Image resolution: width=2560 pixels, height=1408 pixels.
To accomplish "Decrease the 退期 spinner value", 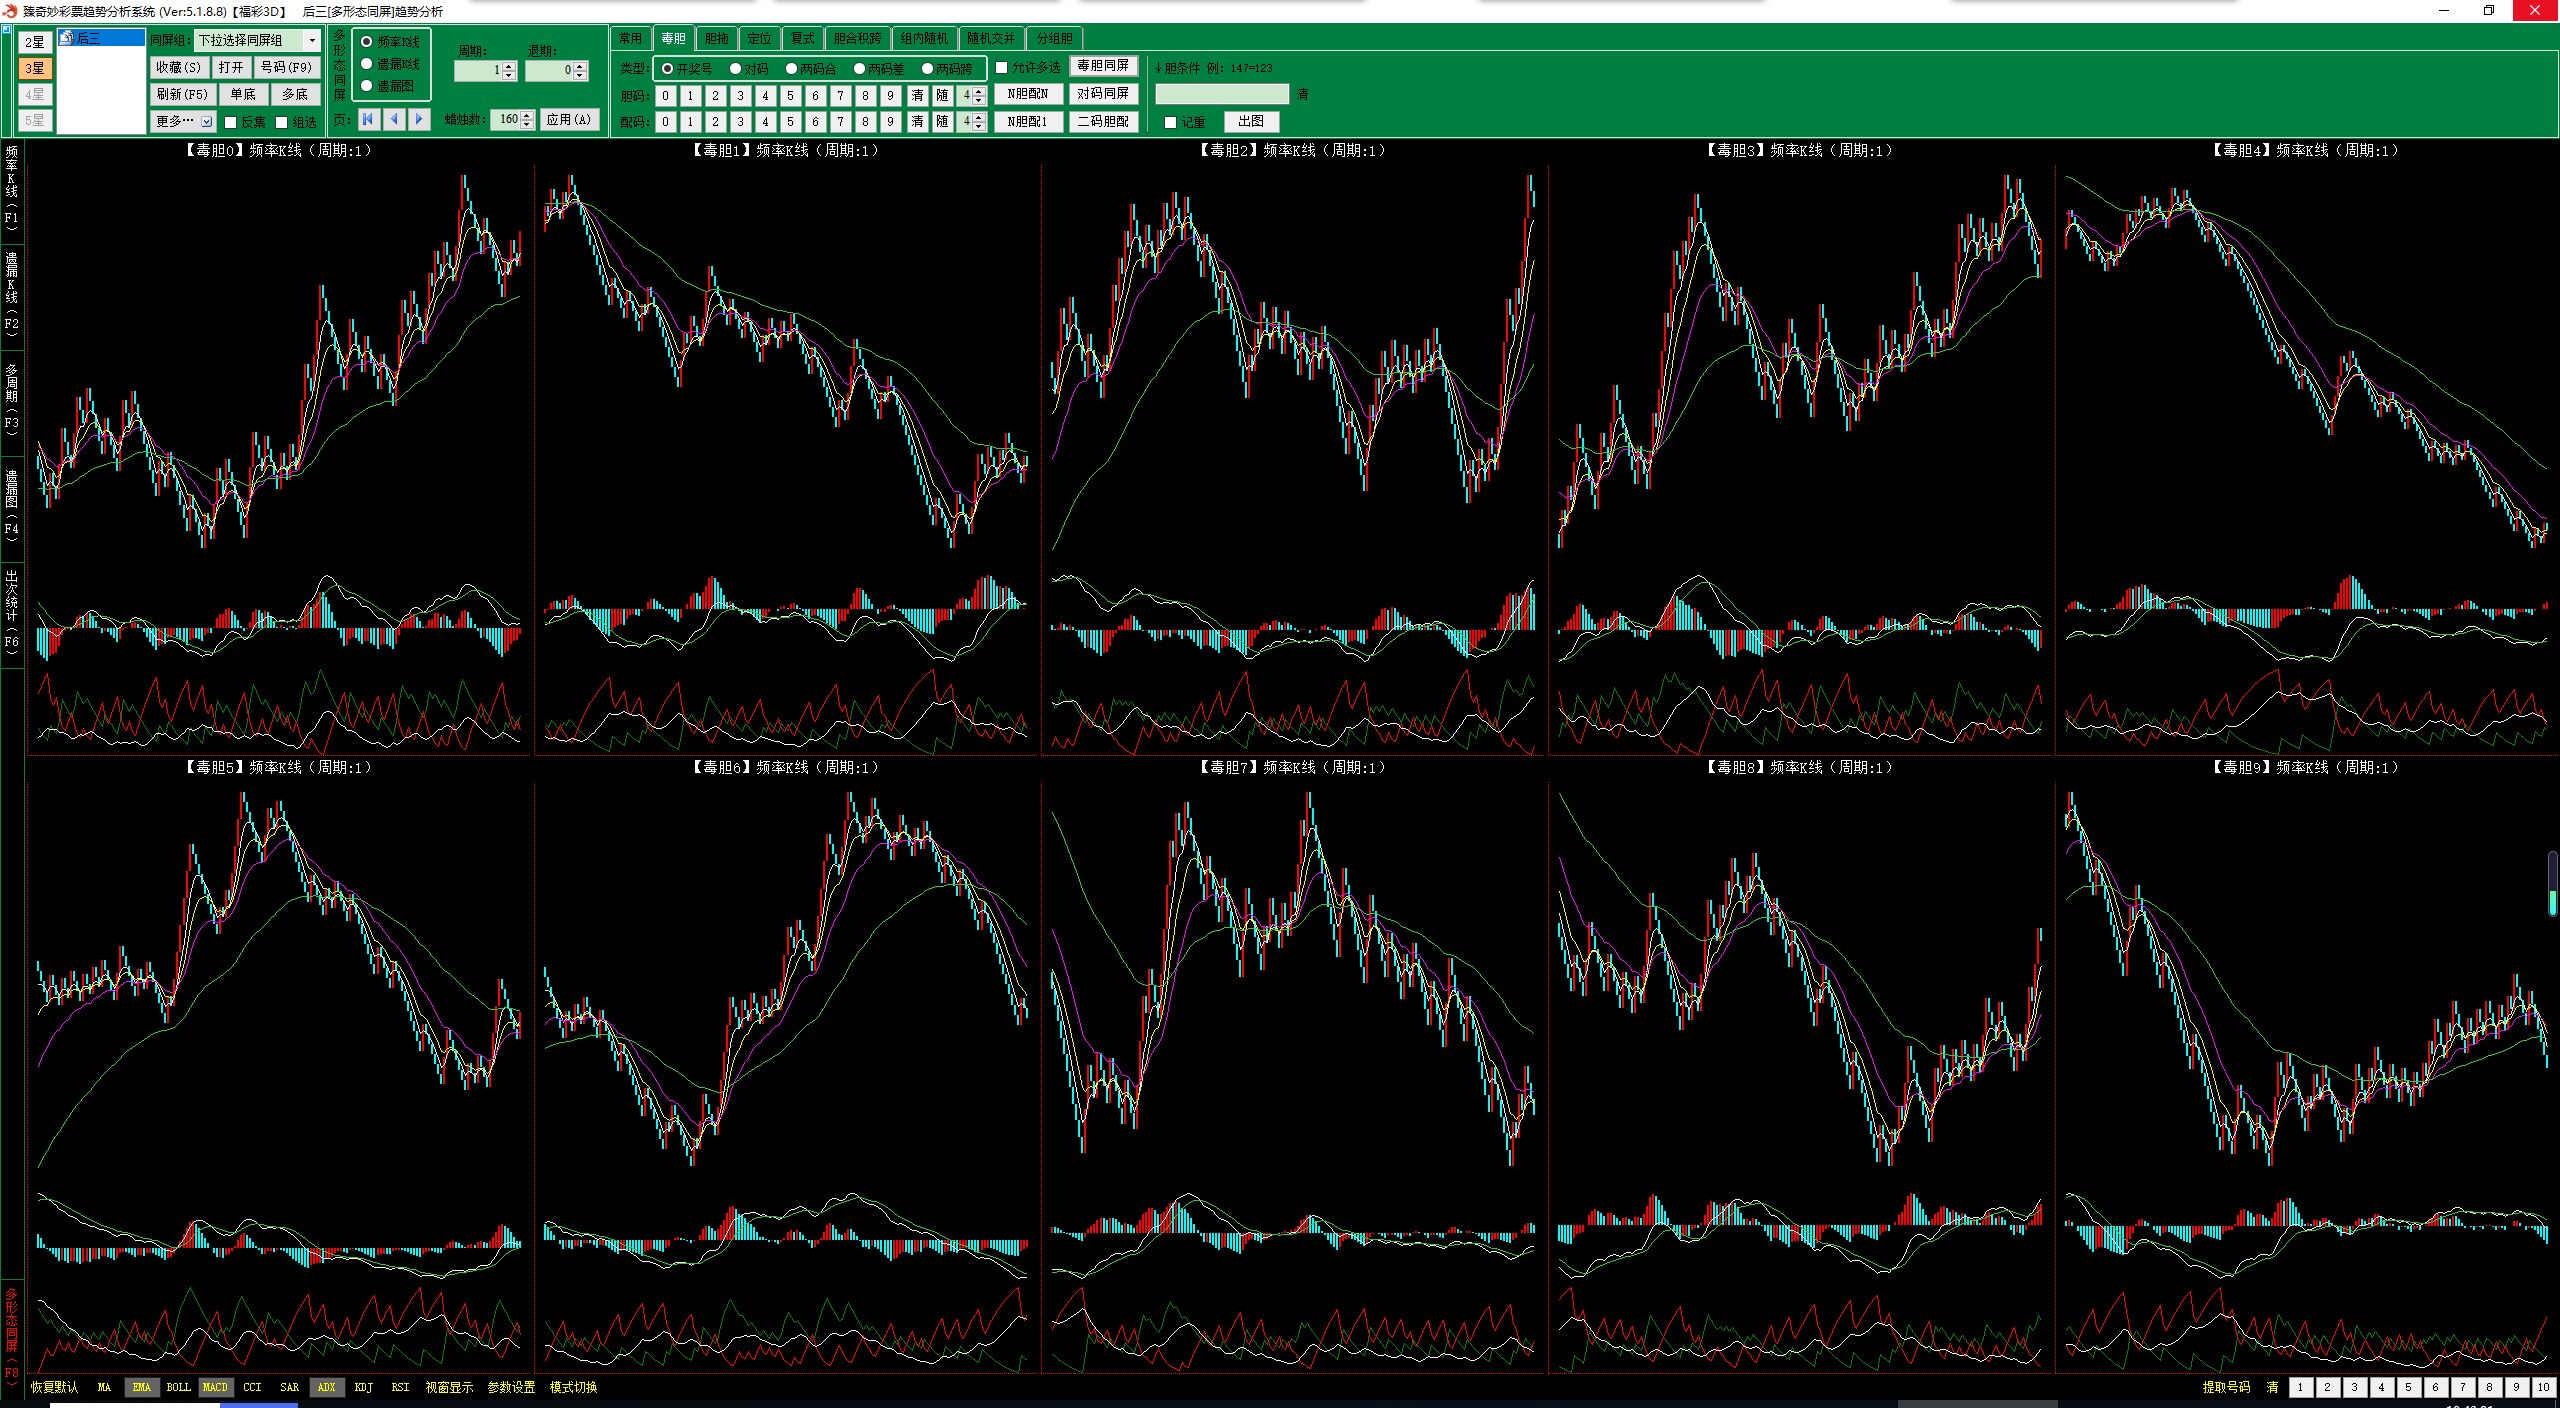I will (580, 76).
